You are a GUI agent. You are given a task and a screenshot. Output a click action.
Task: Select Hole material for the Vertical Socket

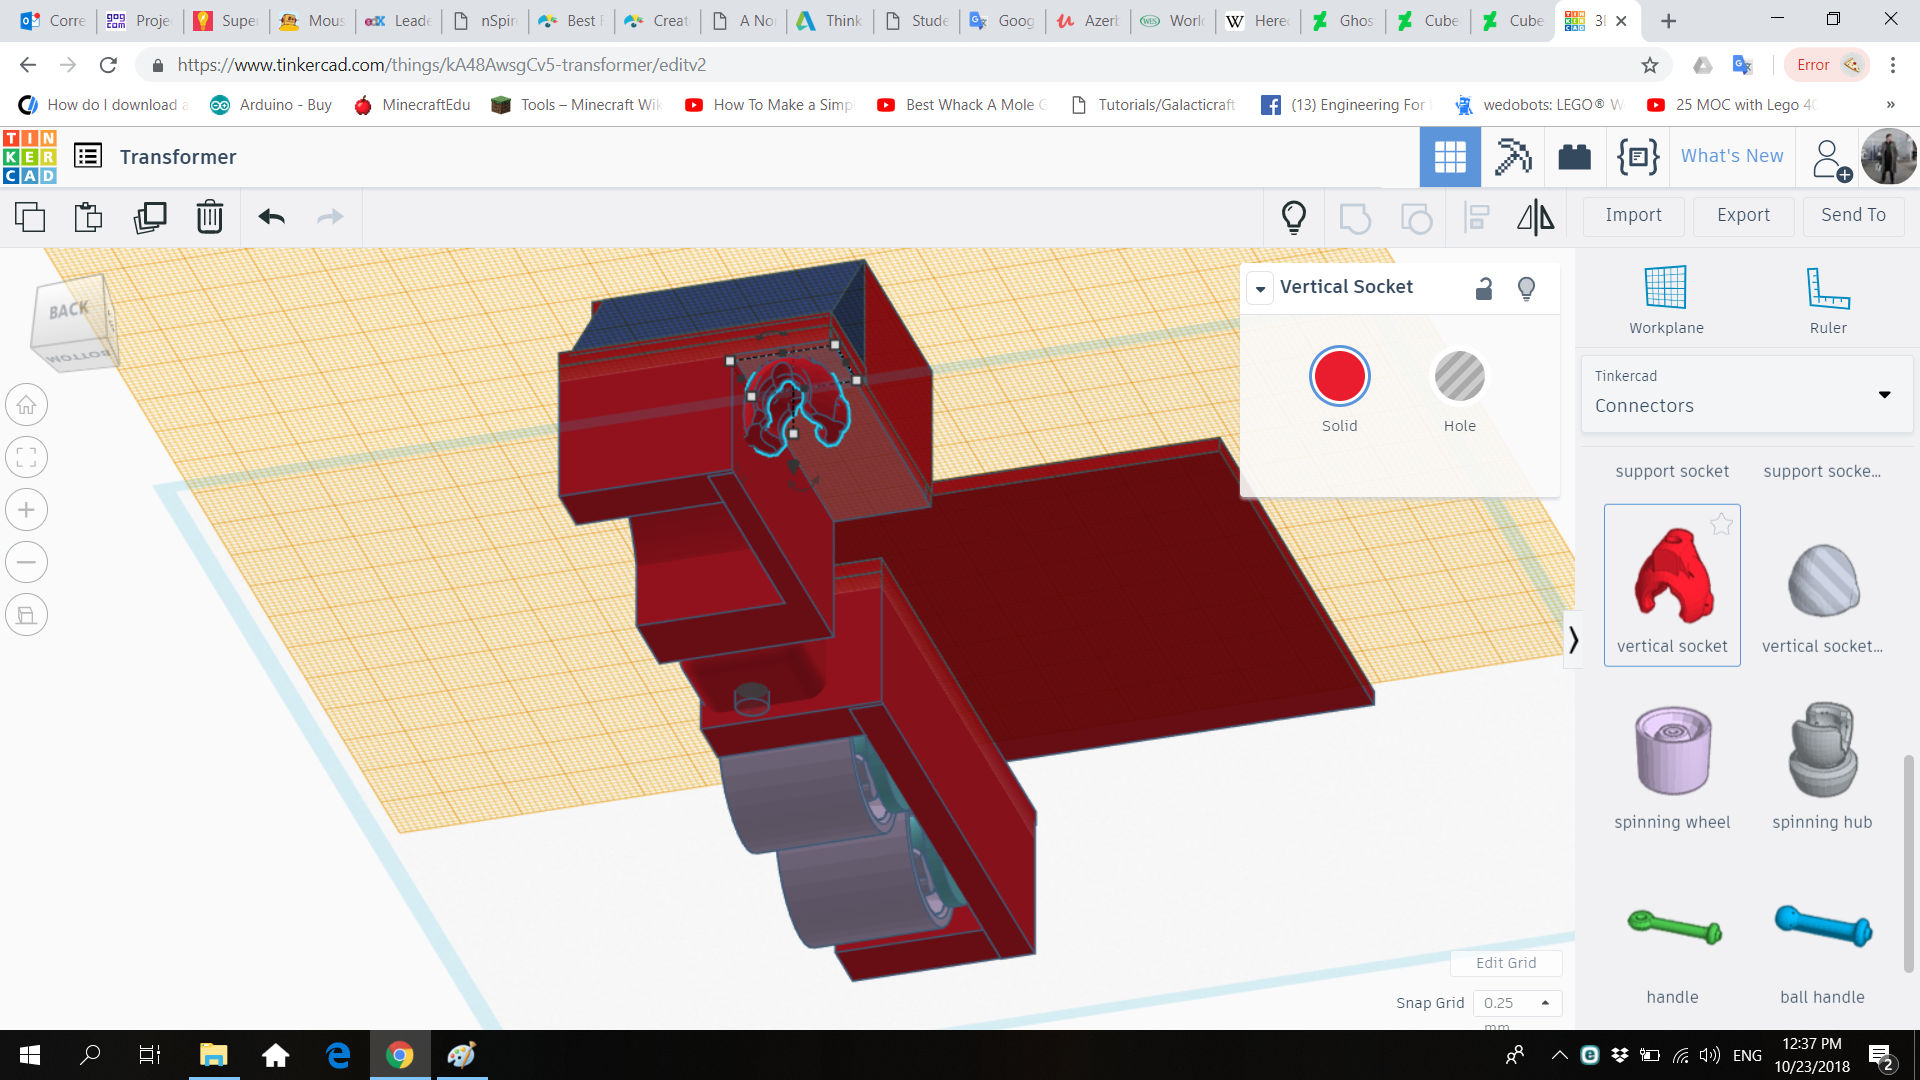coord(1459,377)
